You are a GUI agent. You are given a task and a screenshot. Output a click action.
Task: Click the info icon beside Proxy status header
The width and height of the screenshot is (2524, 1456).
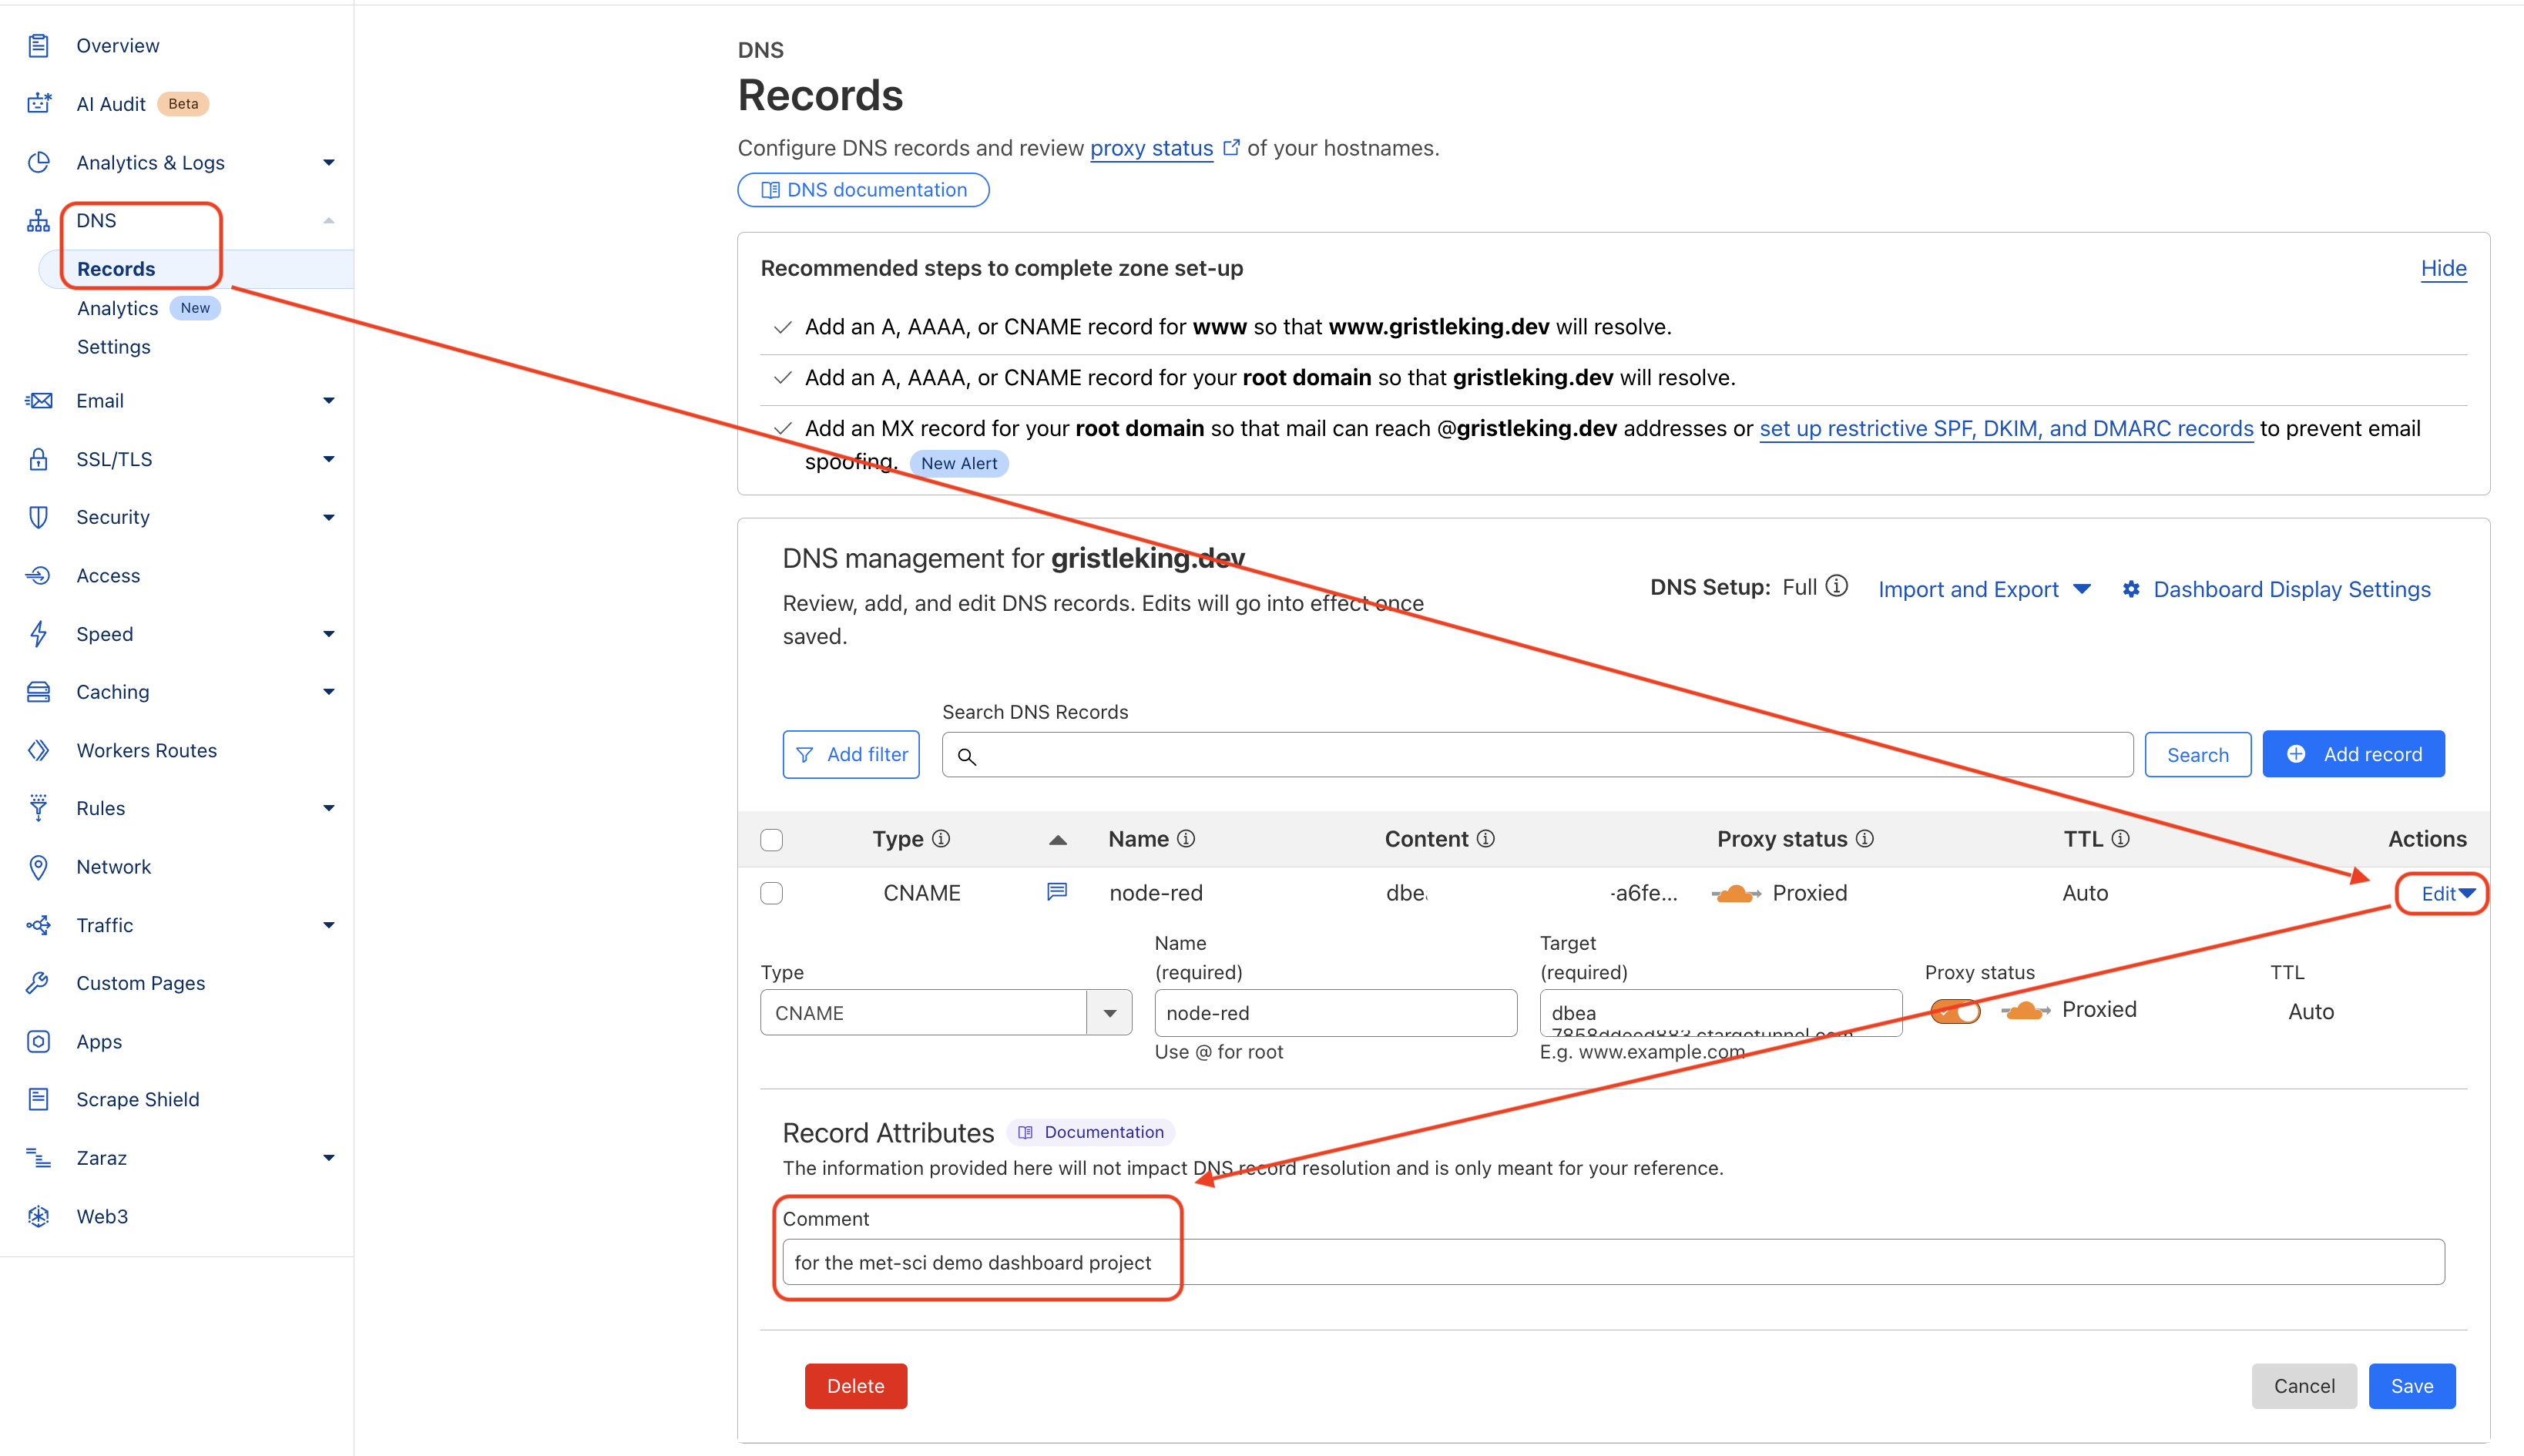click(1865, 839)
